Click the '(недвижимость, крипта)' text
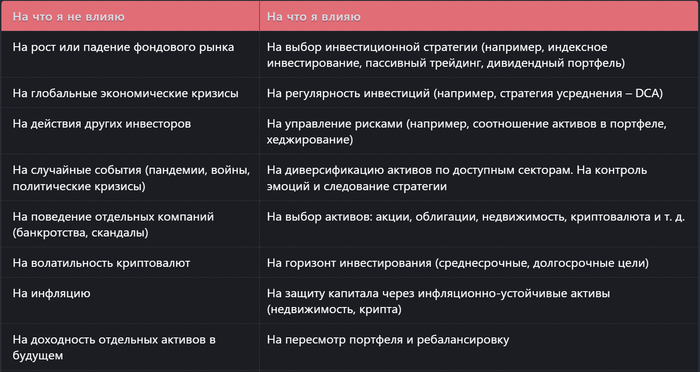This screenshot has height=372, width=700. coord(334,309)
